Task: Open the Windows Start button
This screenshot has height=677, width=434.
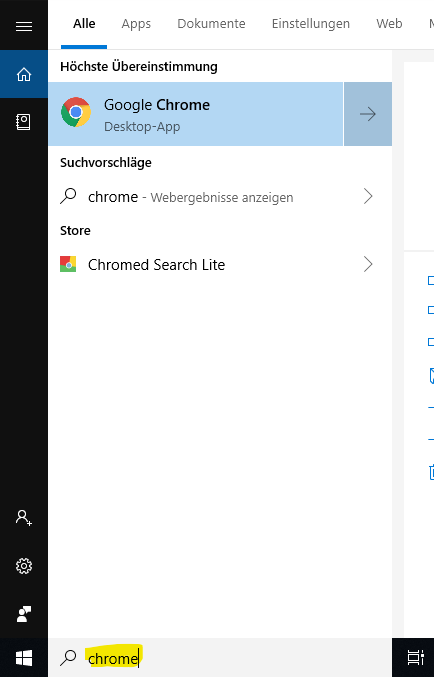Action: 24,658
